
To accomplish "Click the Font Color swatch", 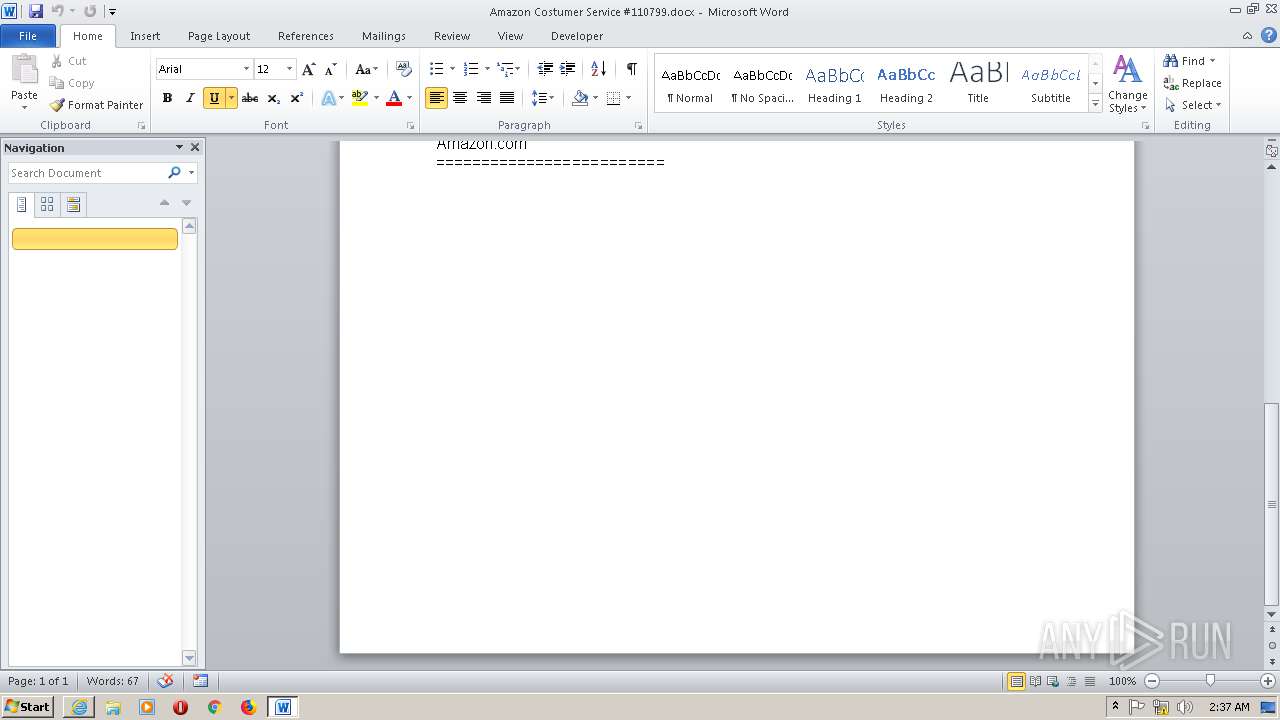I will [x=394, y=98].
